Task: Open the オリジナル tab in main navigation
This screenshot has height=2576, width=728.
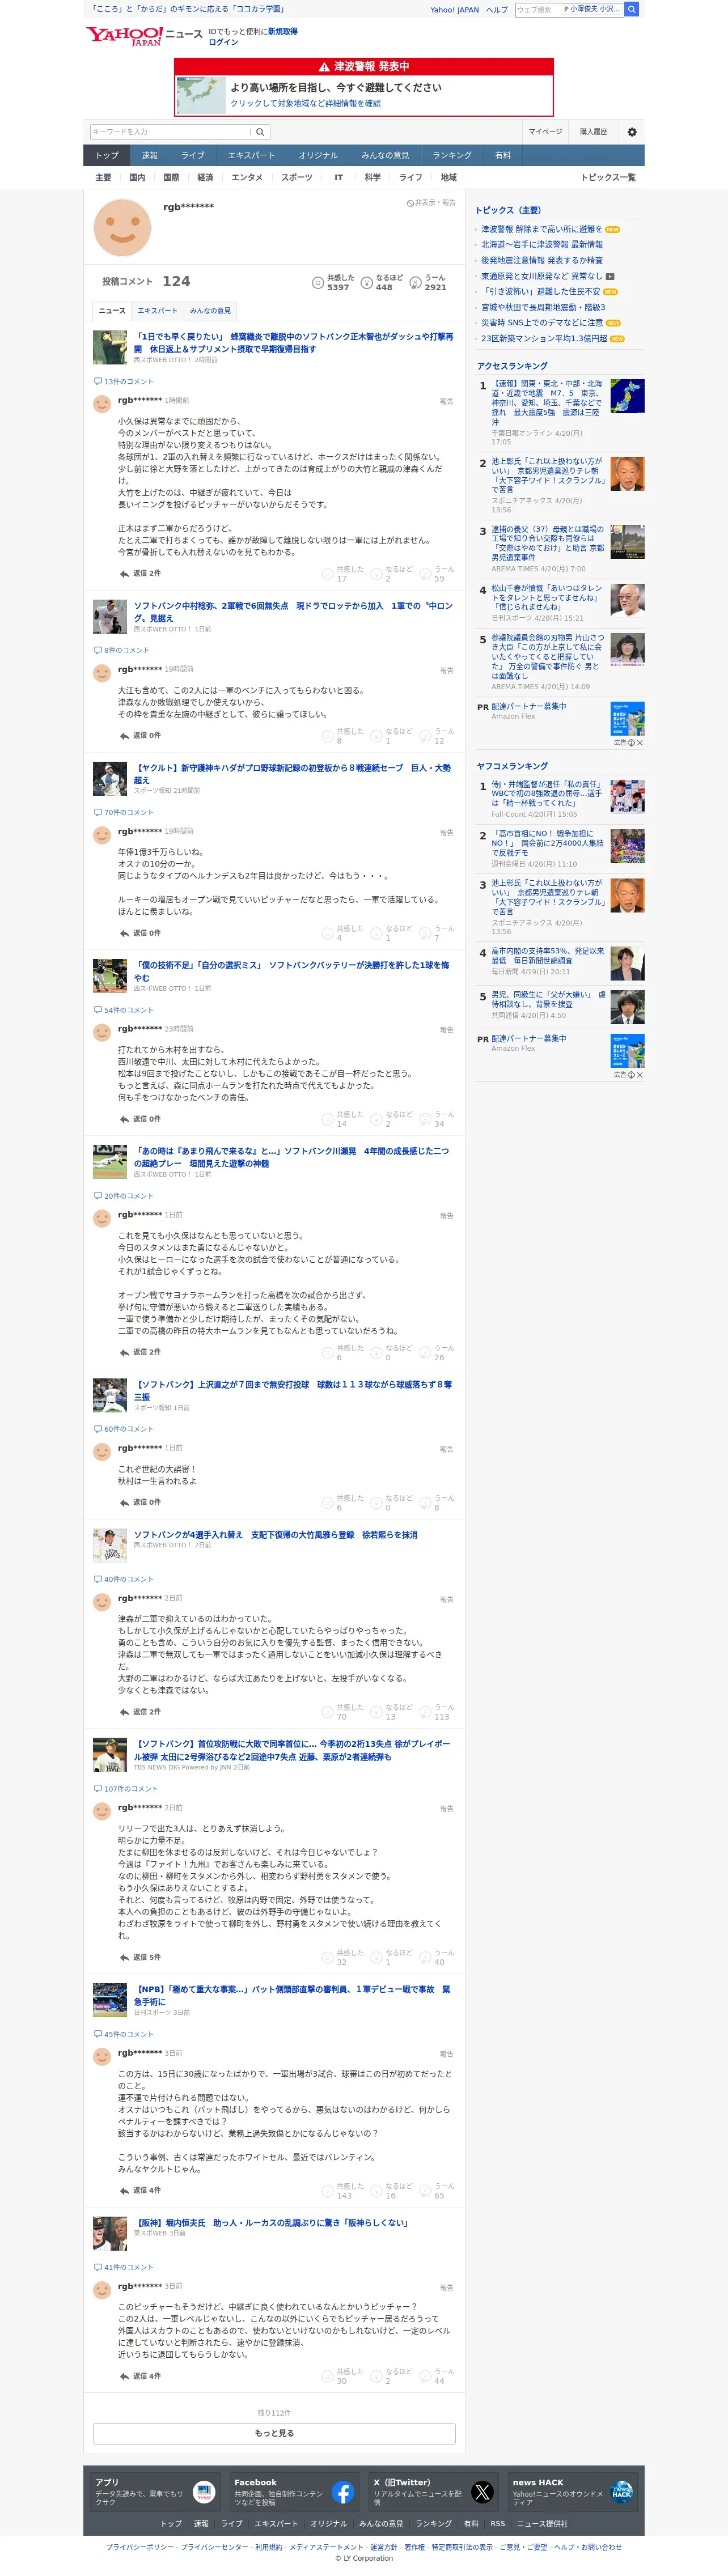Action: (x=318, y=156)
